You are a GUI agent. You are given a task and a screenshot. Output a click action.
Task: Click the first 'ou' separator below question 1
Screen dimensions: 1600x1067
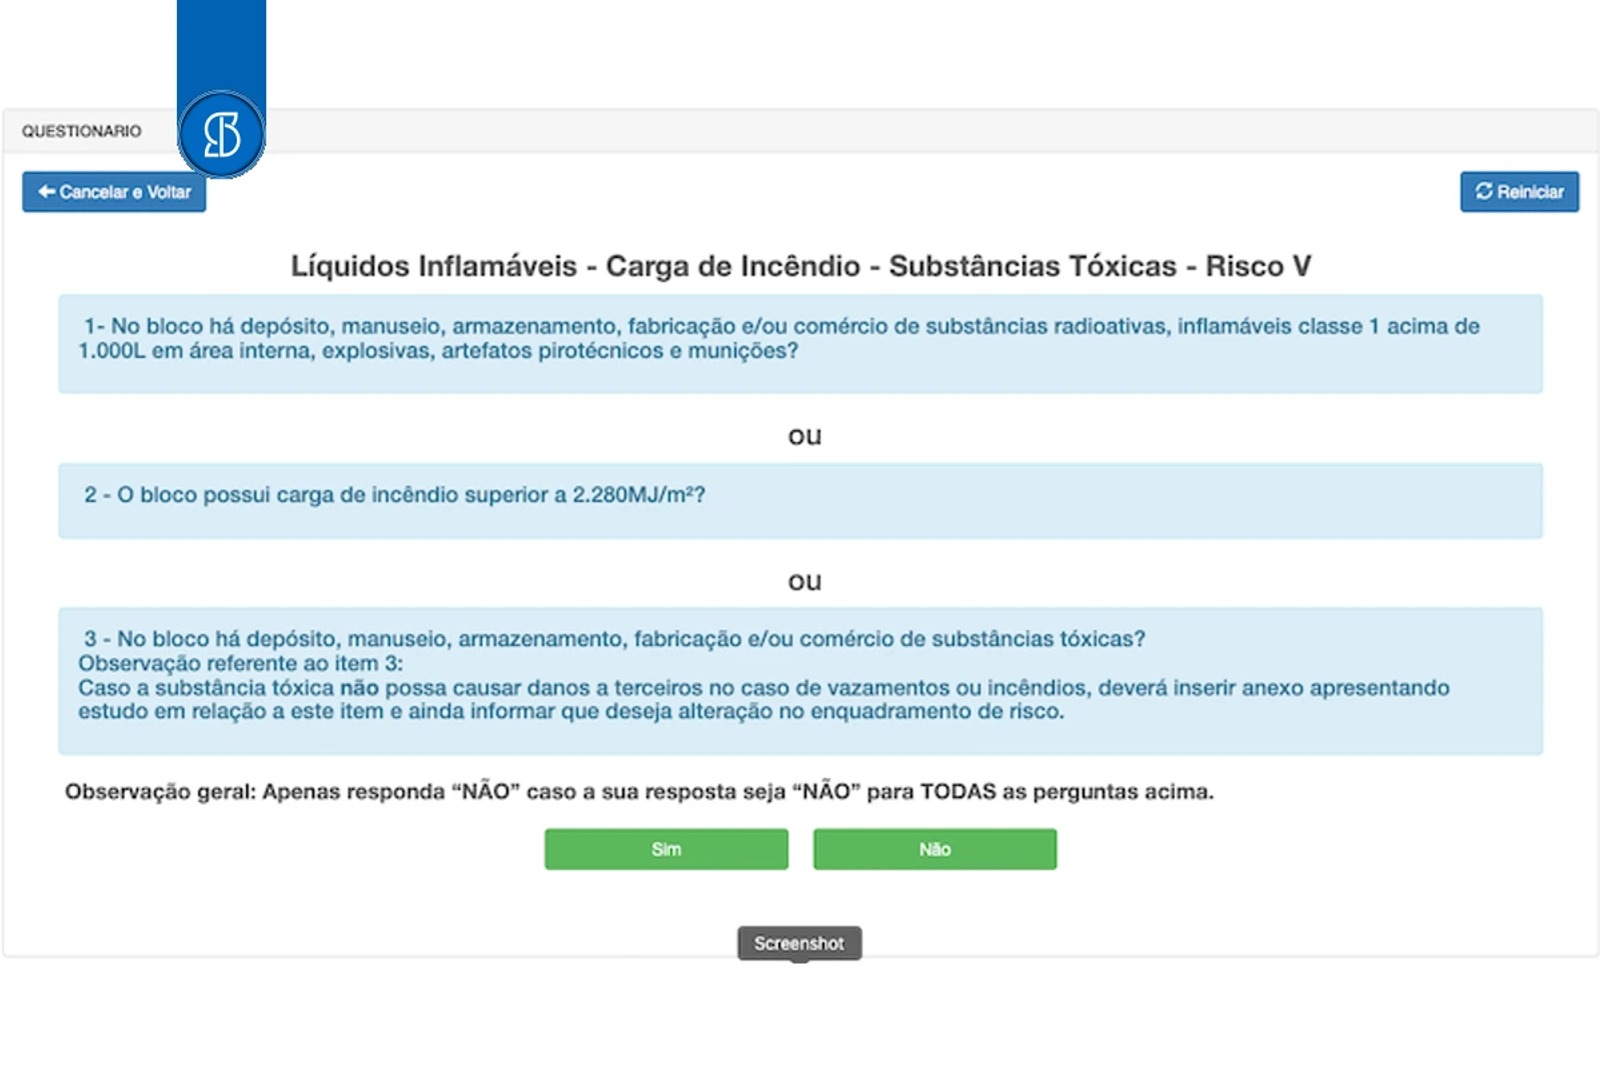pos(805,437)
